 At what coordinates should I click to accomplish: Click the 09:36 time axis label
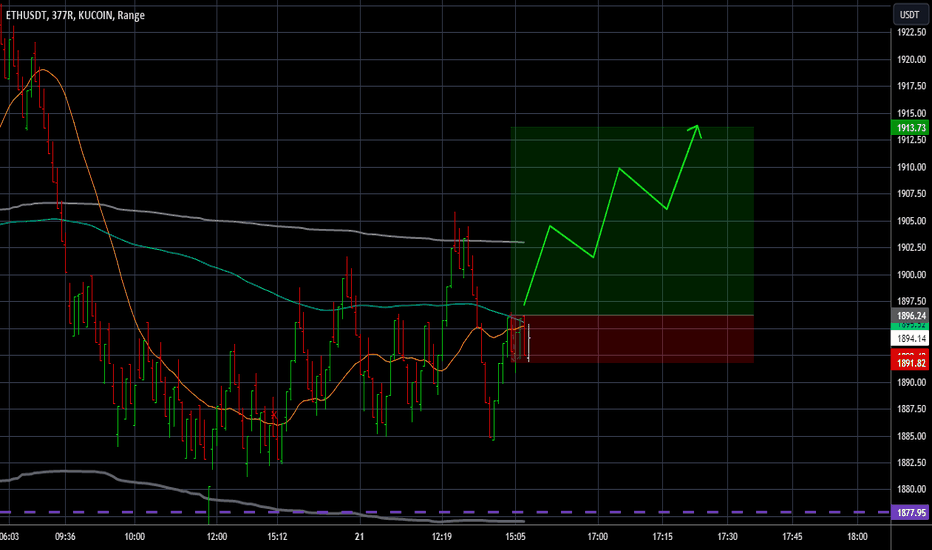pyautogui.click(x=65, y=537)
